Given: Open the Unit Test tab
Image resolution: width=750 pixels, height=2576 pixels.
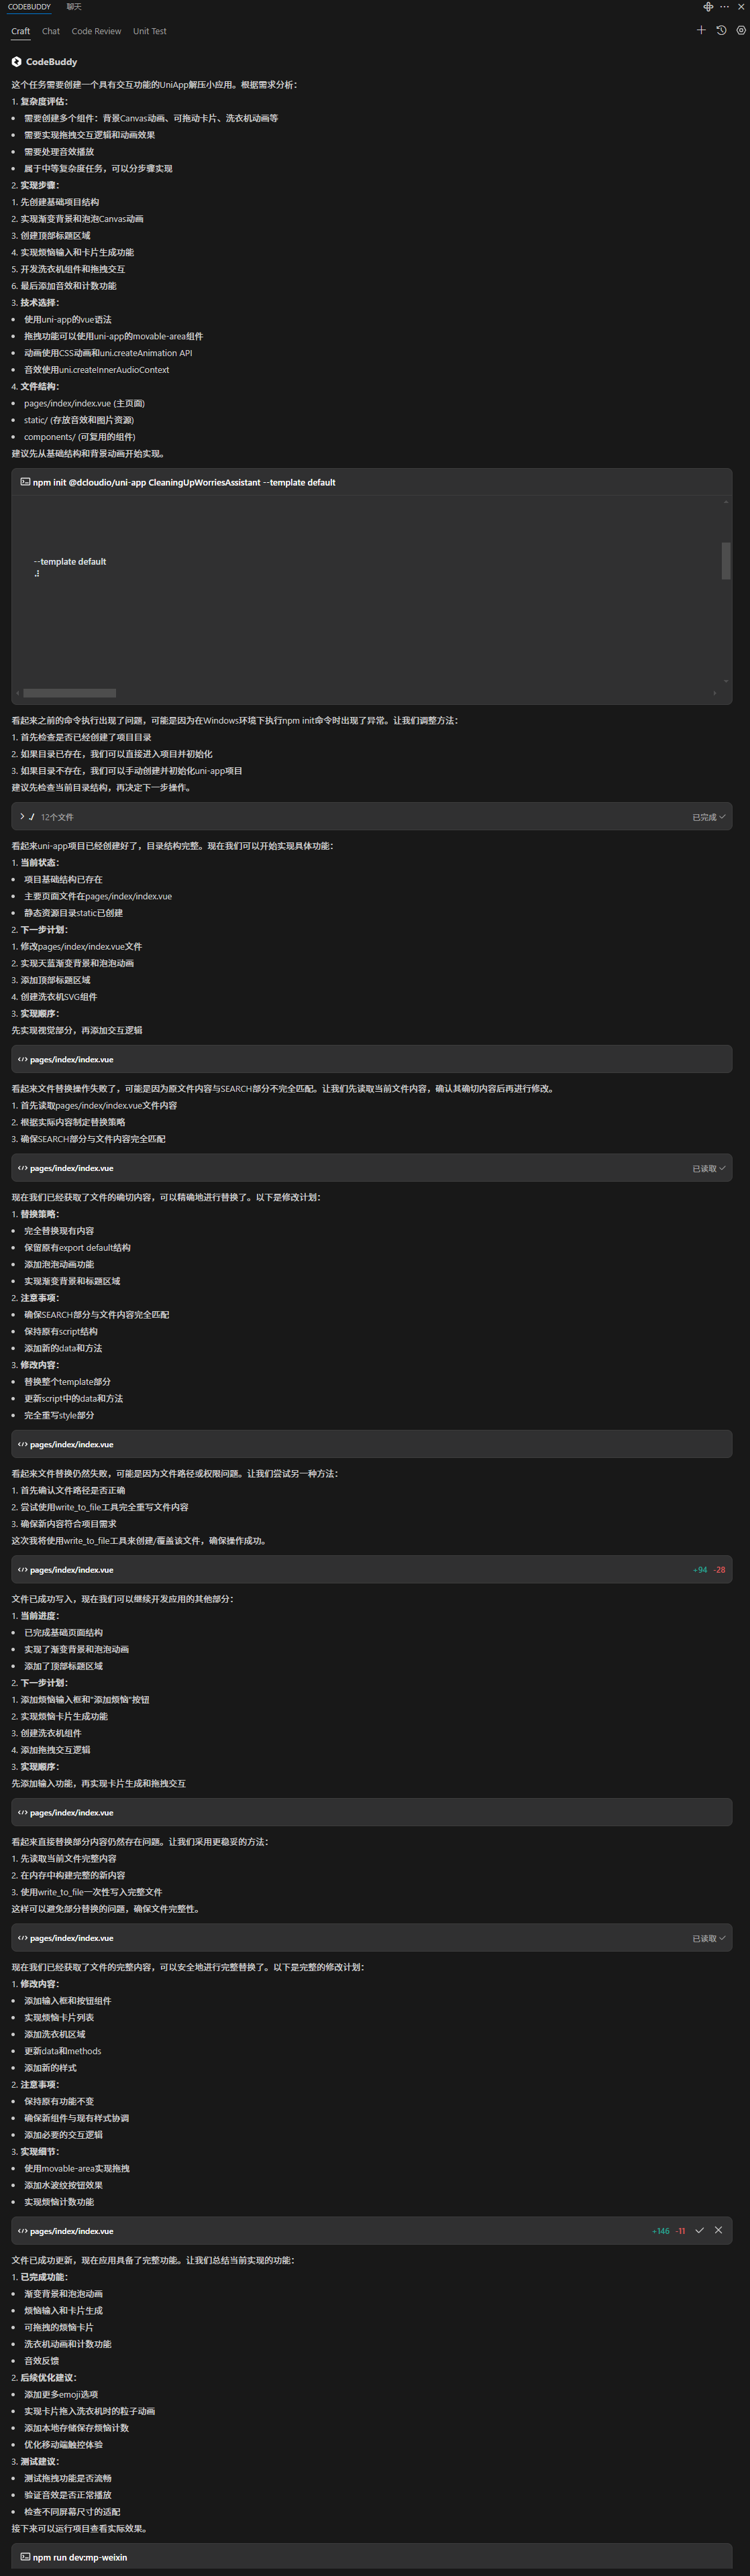Looking at the screenshot, I should tap(150, 31).
